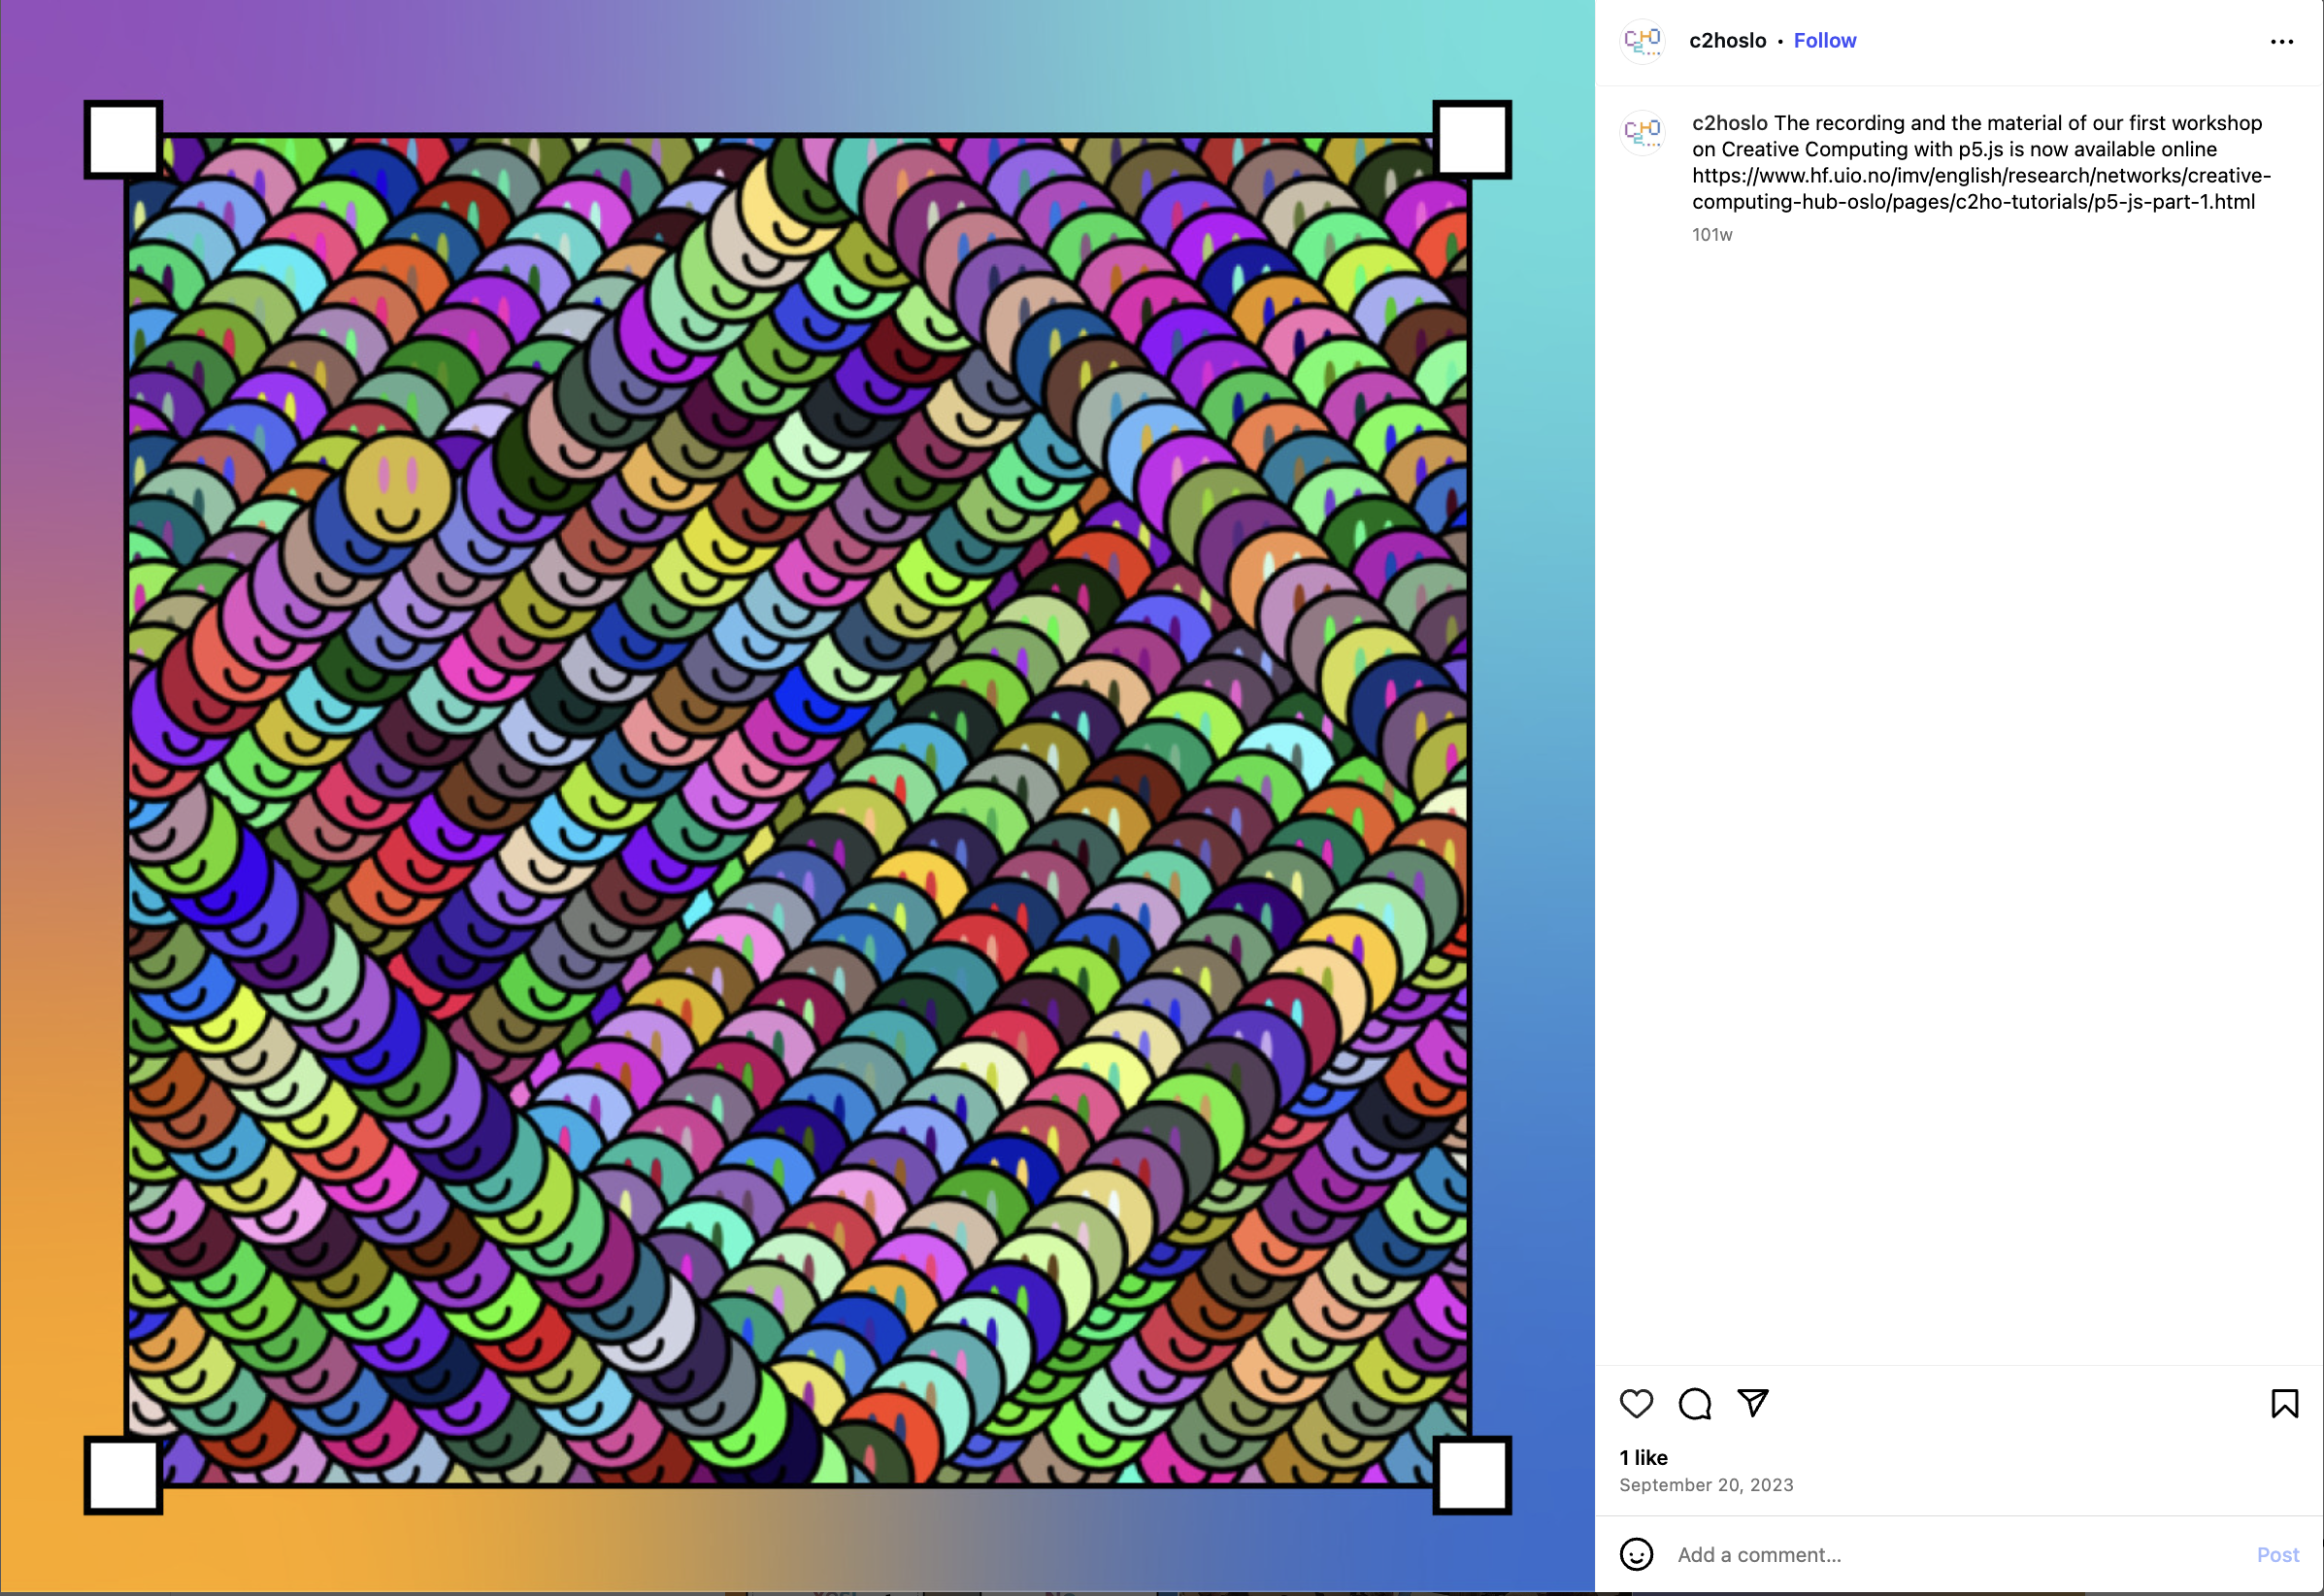This screenshot has height=1596, width=2324.
Task: Like the post with heart icon
Action: pos(1636,1404)
